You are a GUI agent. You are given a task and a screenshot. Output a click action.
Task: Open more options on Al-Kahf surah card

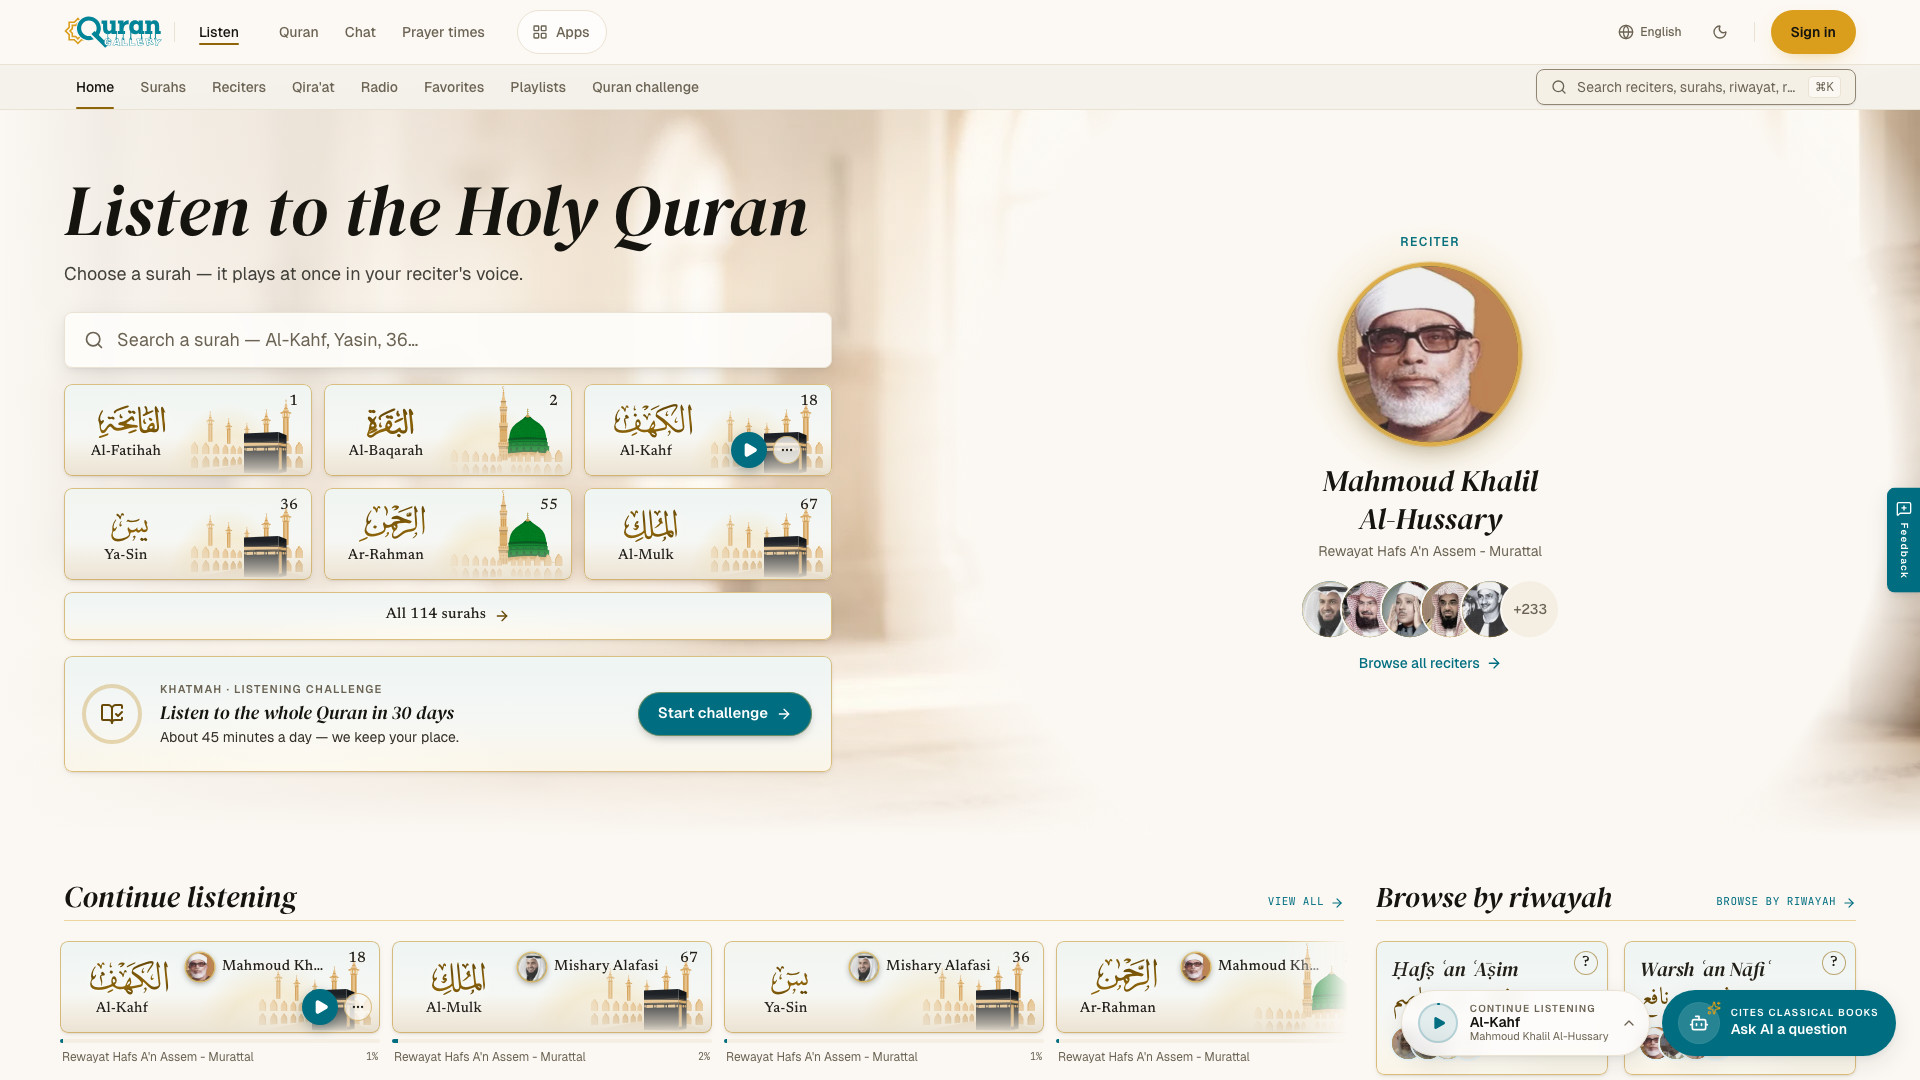pos(787,450)
